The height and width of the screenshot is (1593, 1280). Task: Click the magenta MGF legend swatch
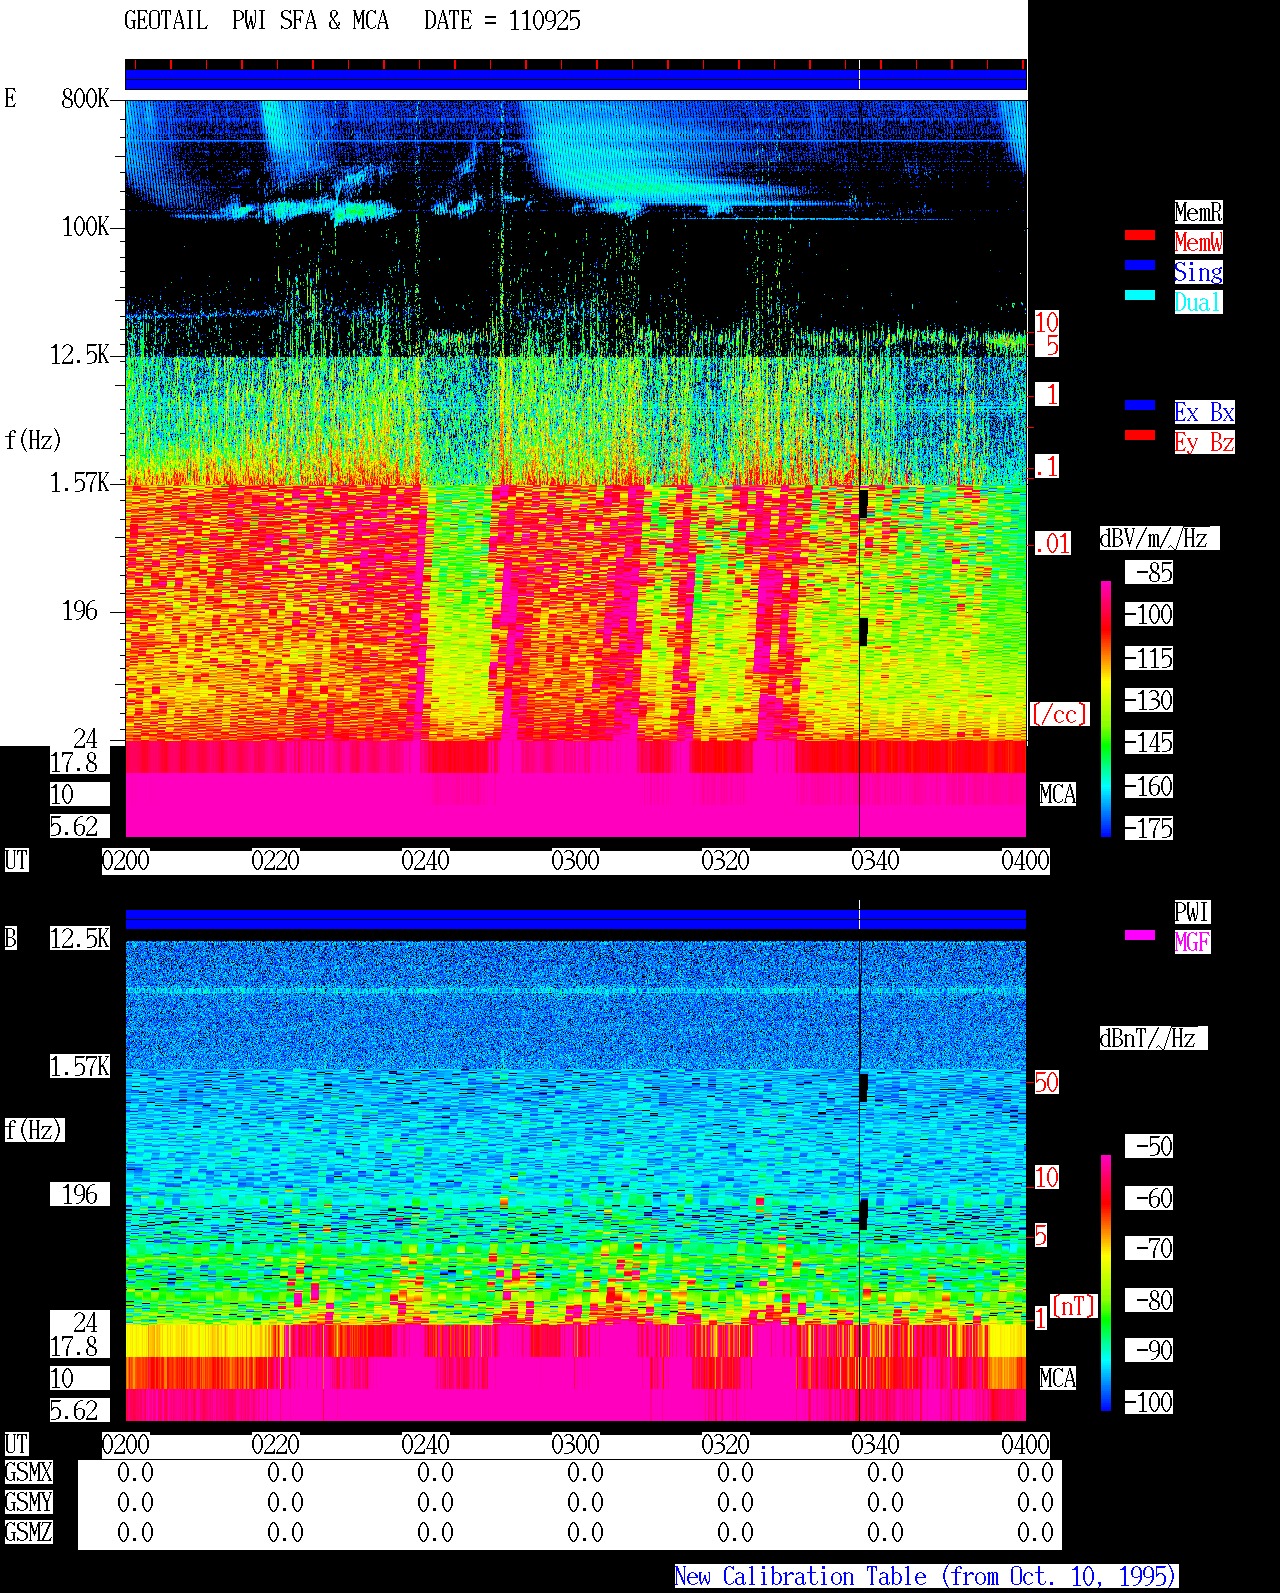click(x=1140, y=935)
